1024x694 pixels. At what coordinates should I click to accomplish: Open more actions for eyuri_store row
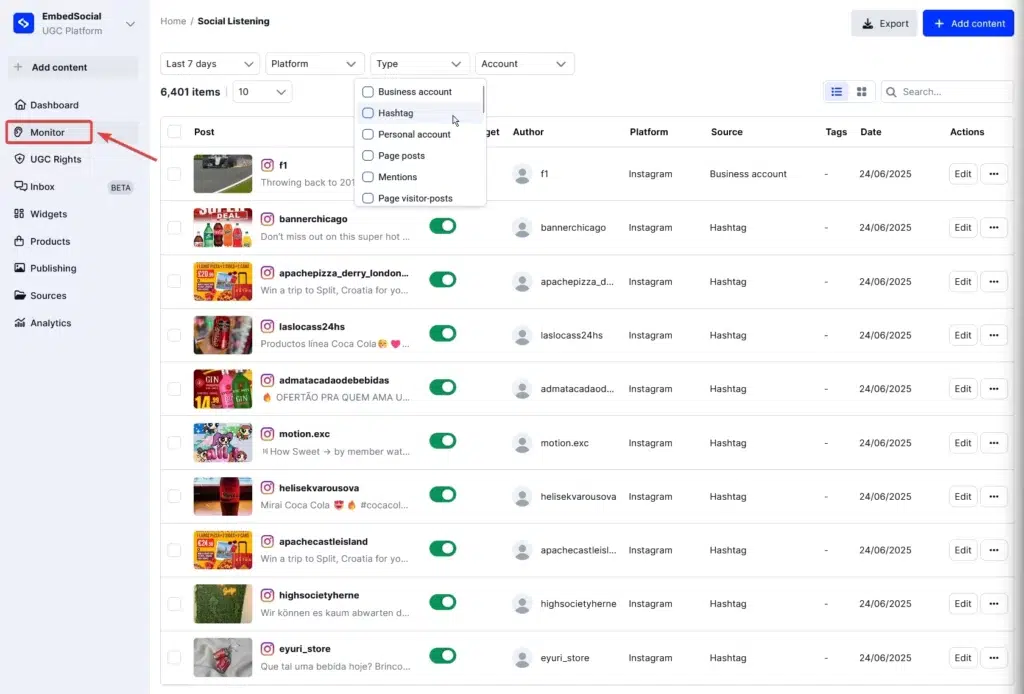coord(994,657)
